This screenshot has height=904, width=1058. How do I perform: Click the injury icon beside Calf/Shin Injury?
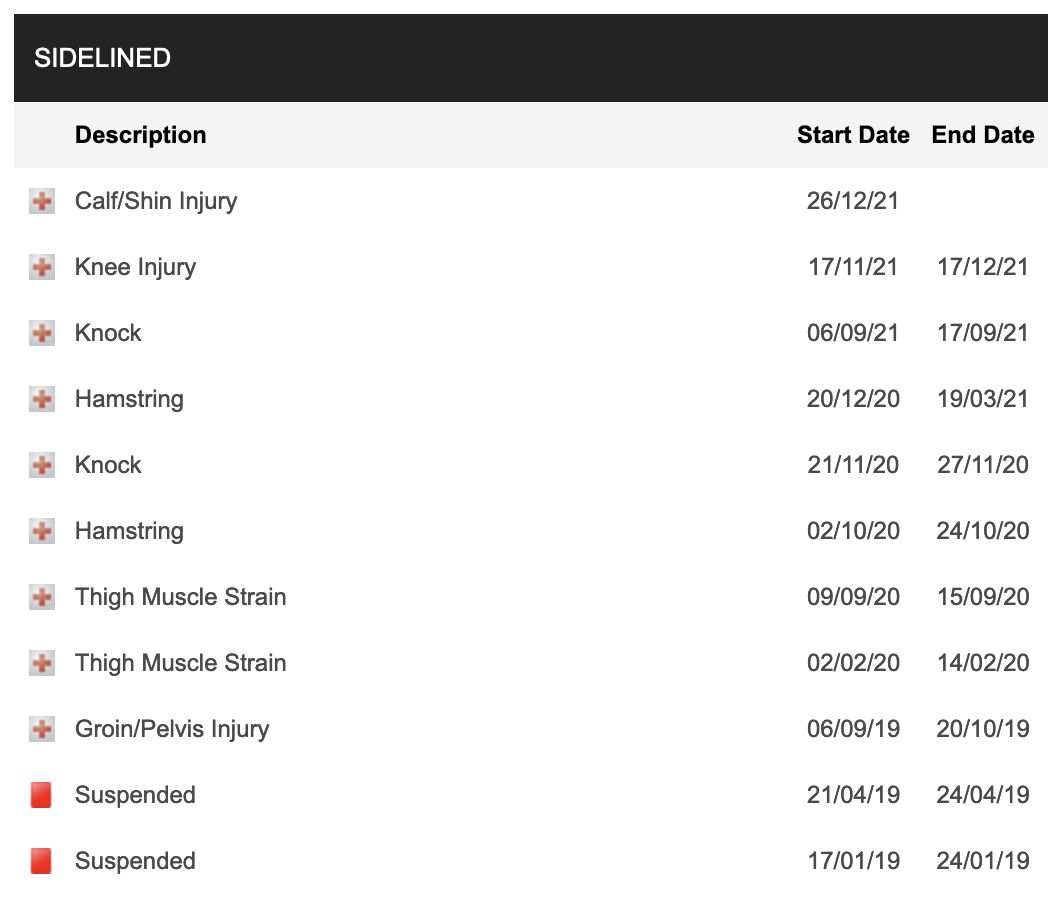(x=42, y=201)
